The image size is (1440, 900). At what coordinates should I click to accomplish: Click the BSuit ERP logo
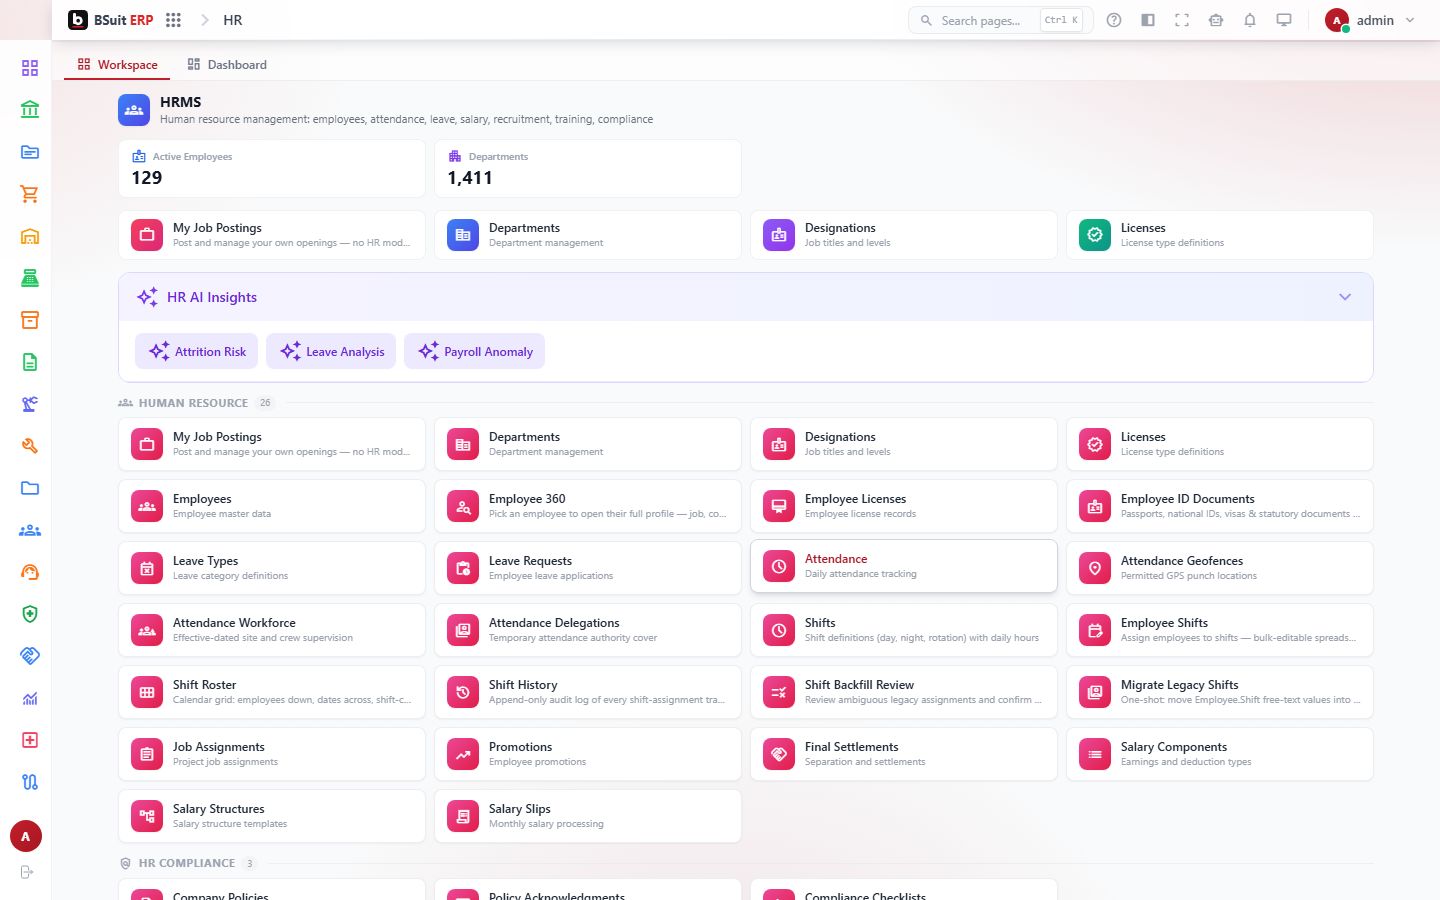[110, 20]
